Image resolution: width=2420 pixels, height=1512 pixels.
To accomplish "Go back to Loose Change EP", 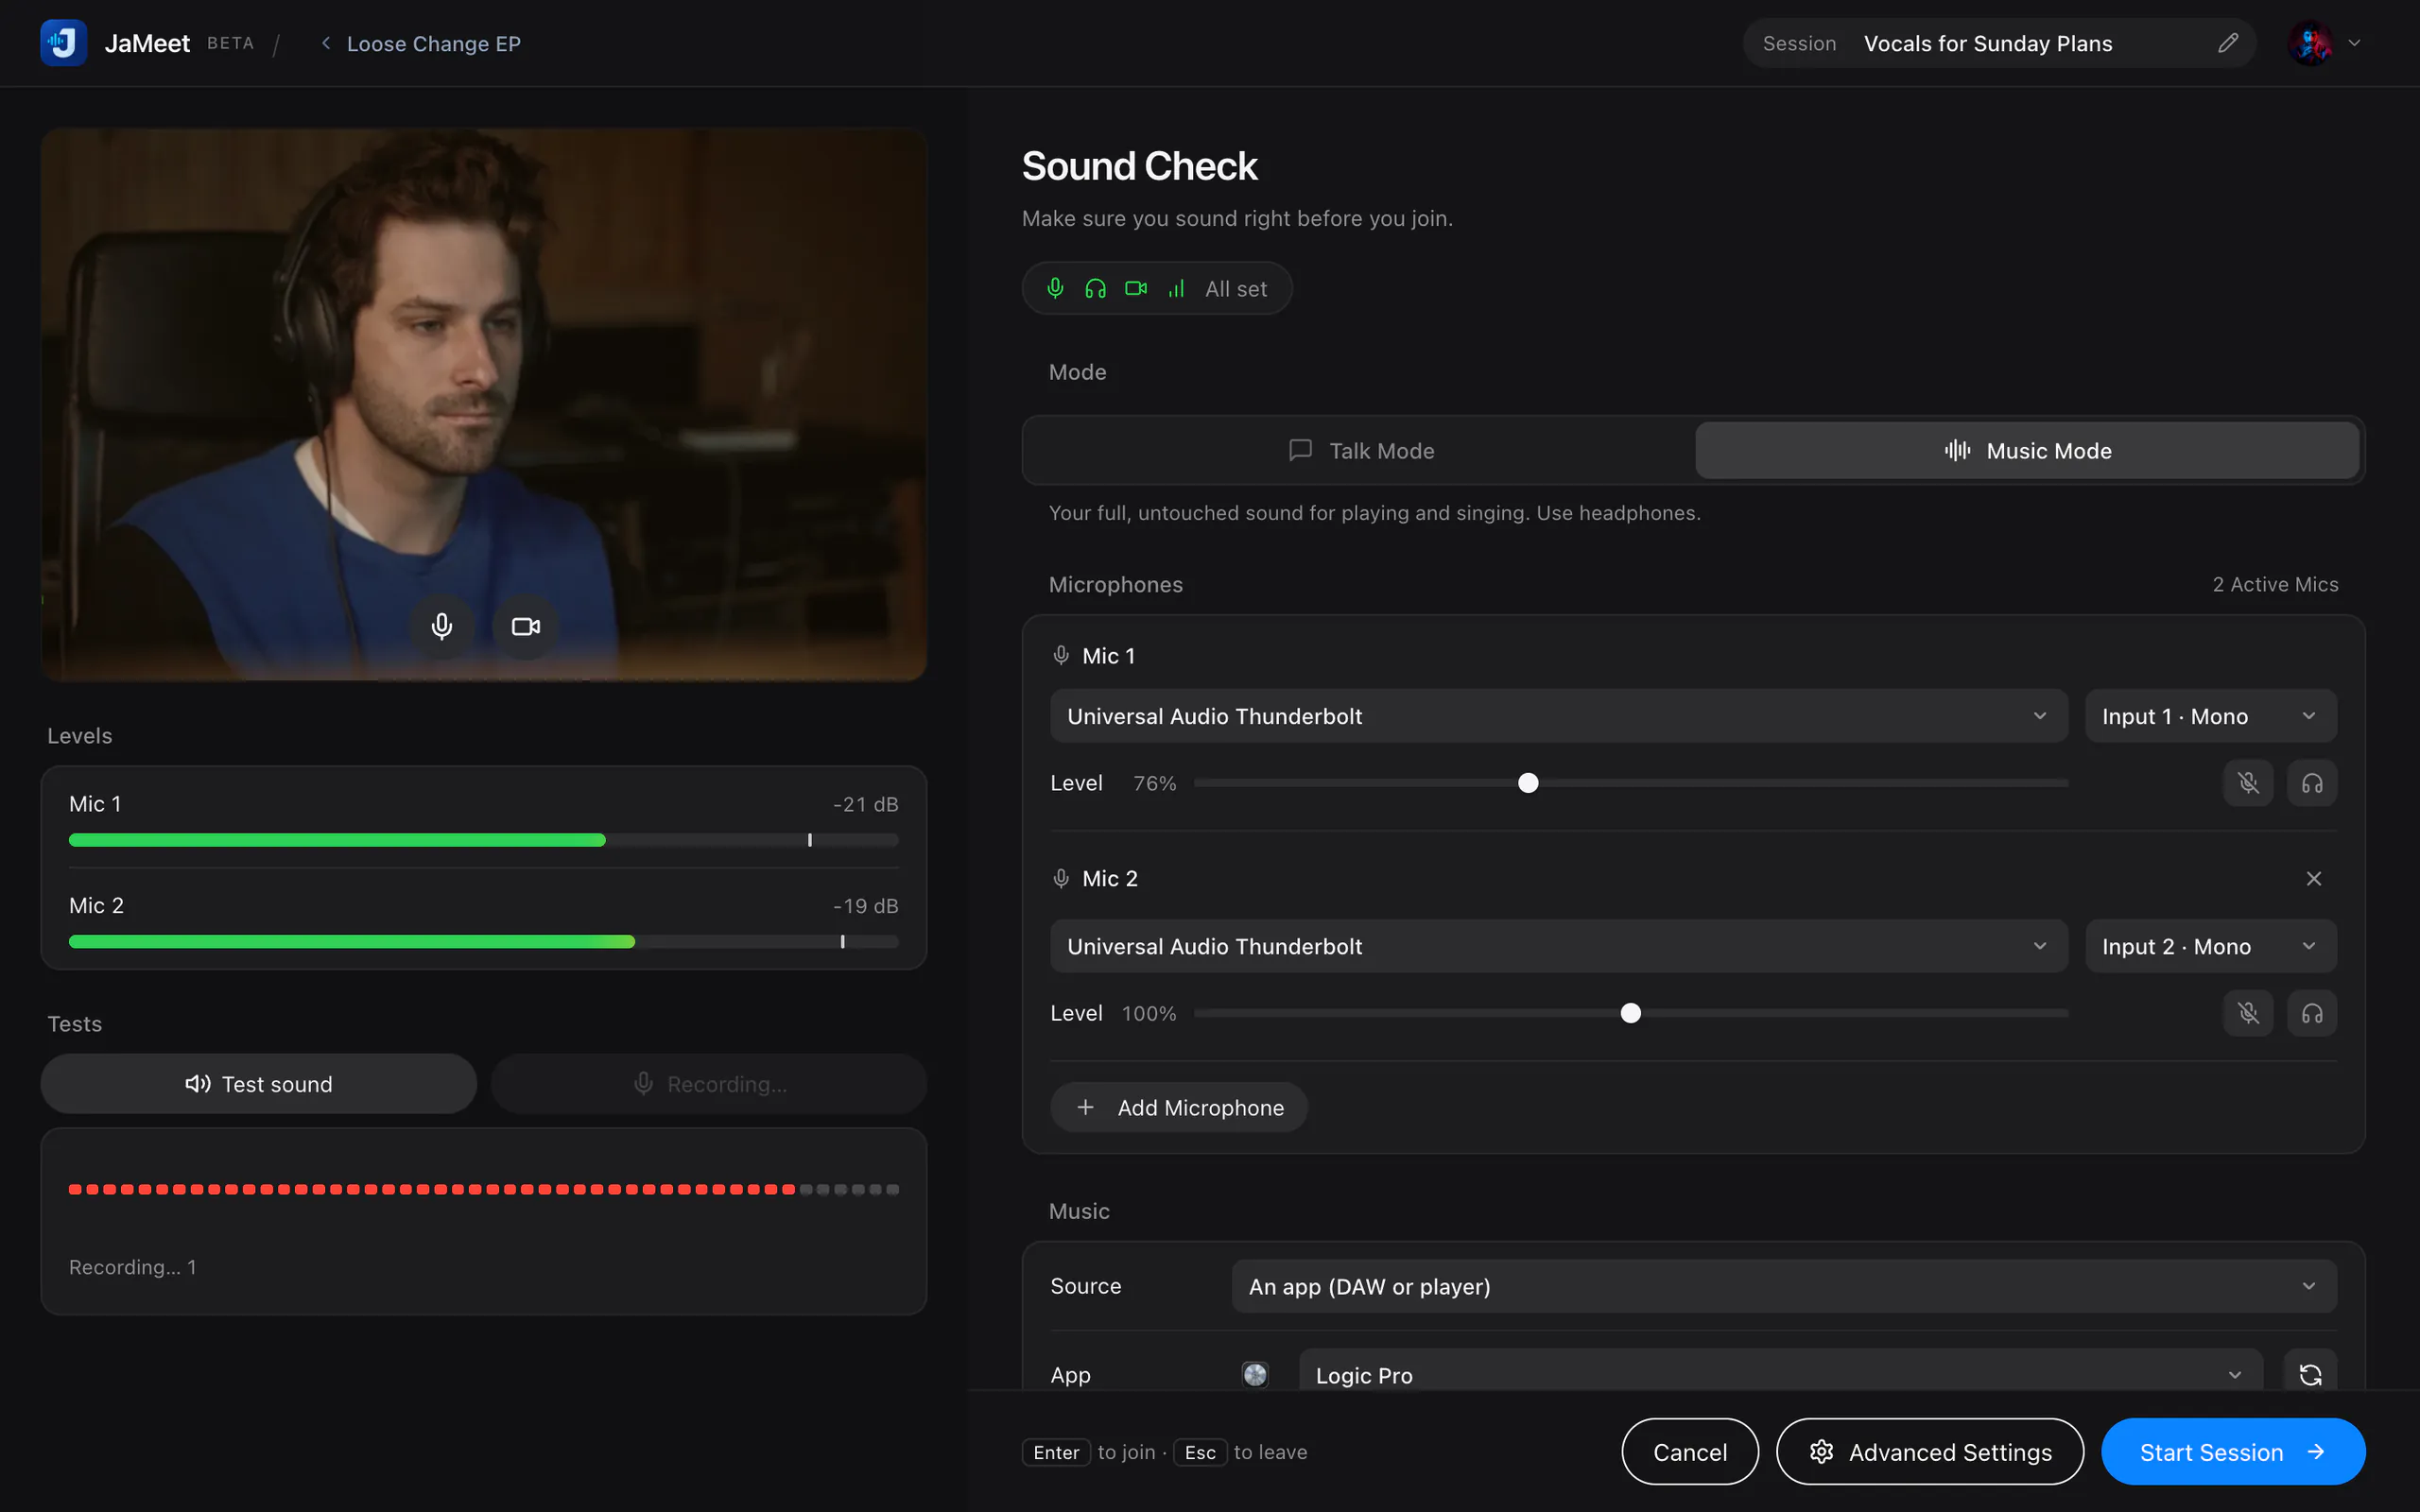I will pos(421,43).
